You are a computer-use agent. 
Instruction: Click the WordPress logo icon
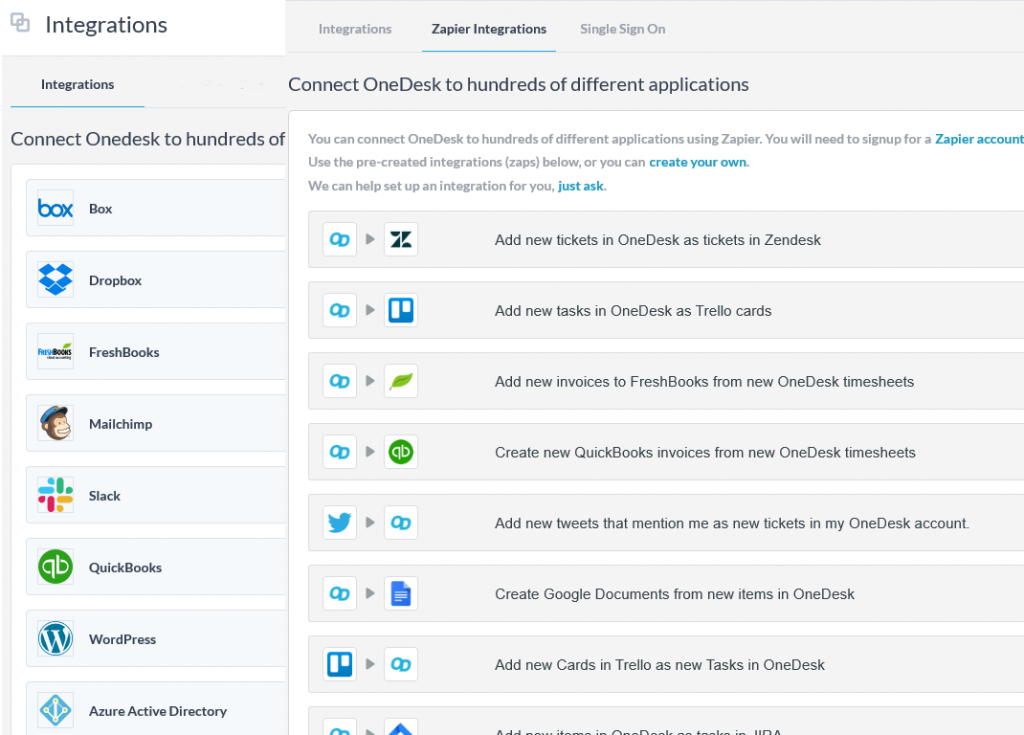click(55, 639)
